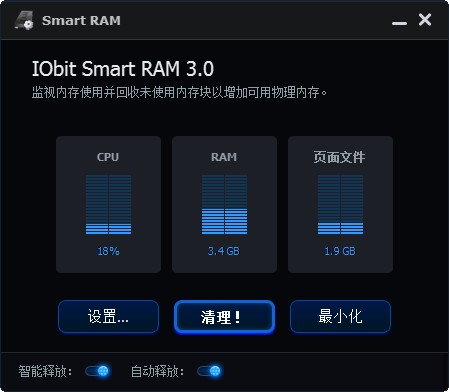Image resolution: width=449 pixels, height=392 pixels.
Task: Click the 页面文件 panel label
Action: point(339,157)
